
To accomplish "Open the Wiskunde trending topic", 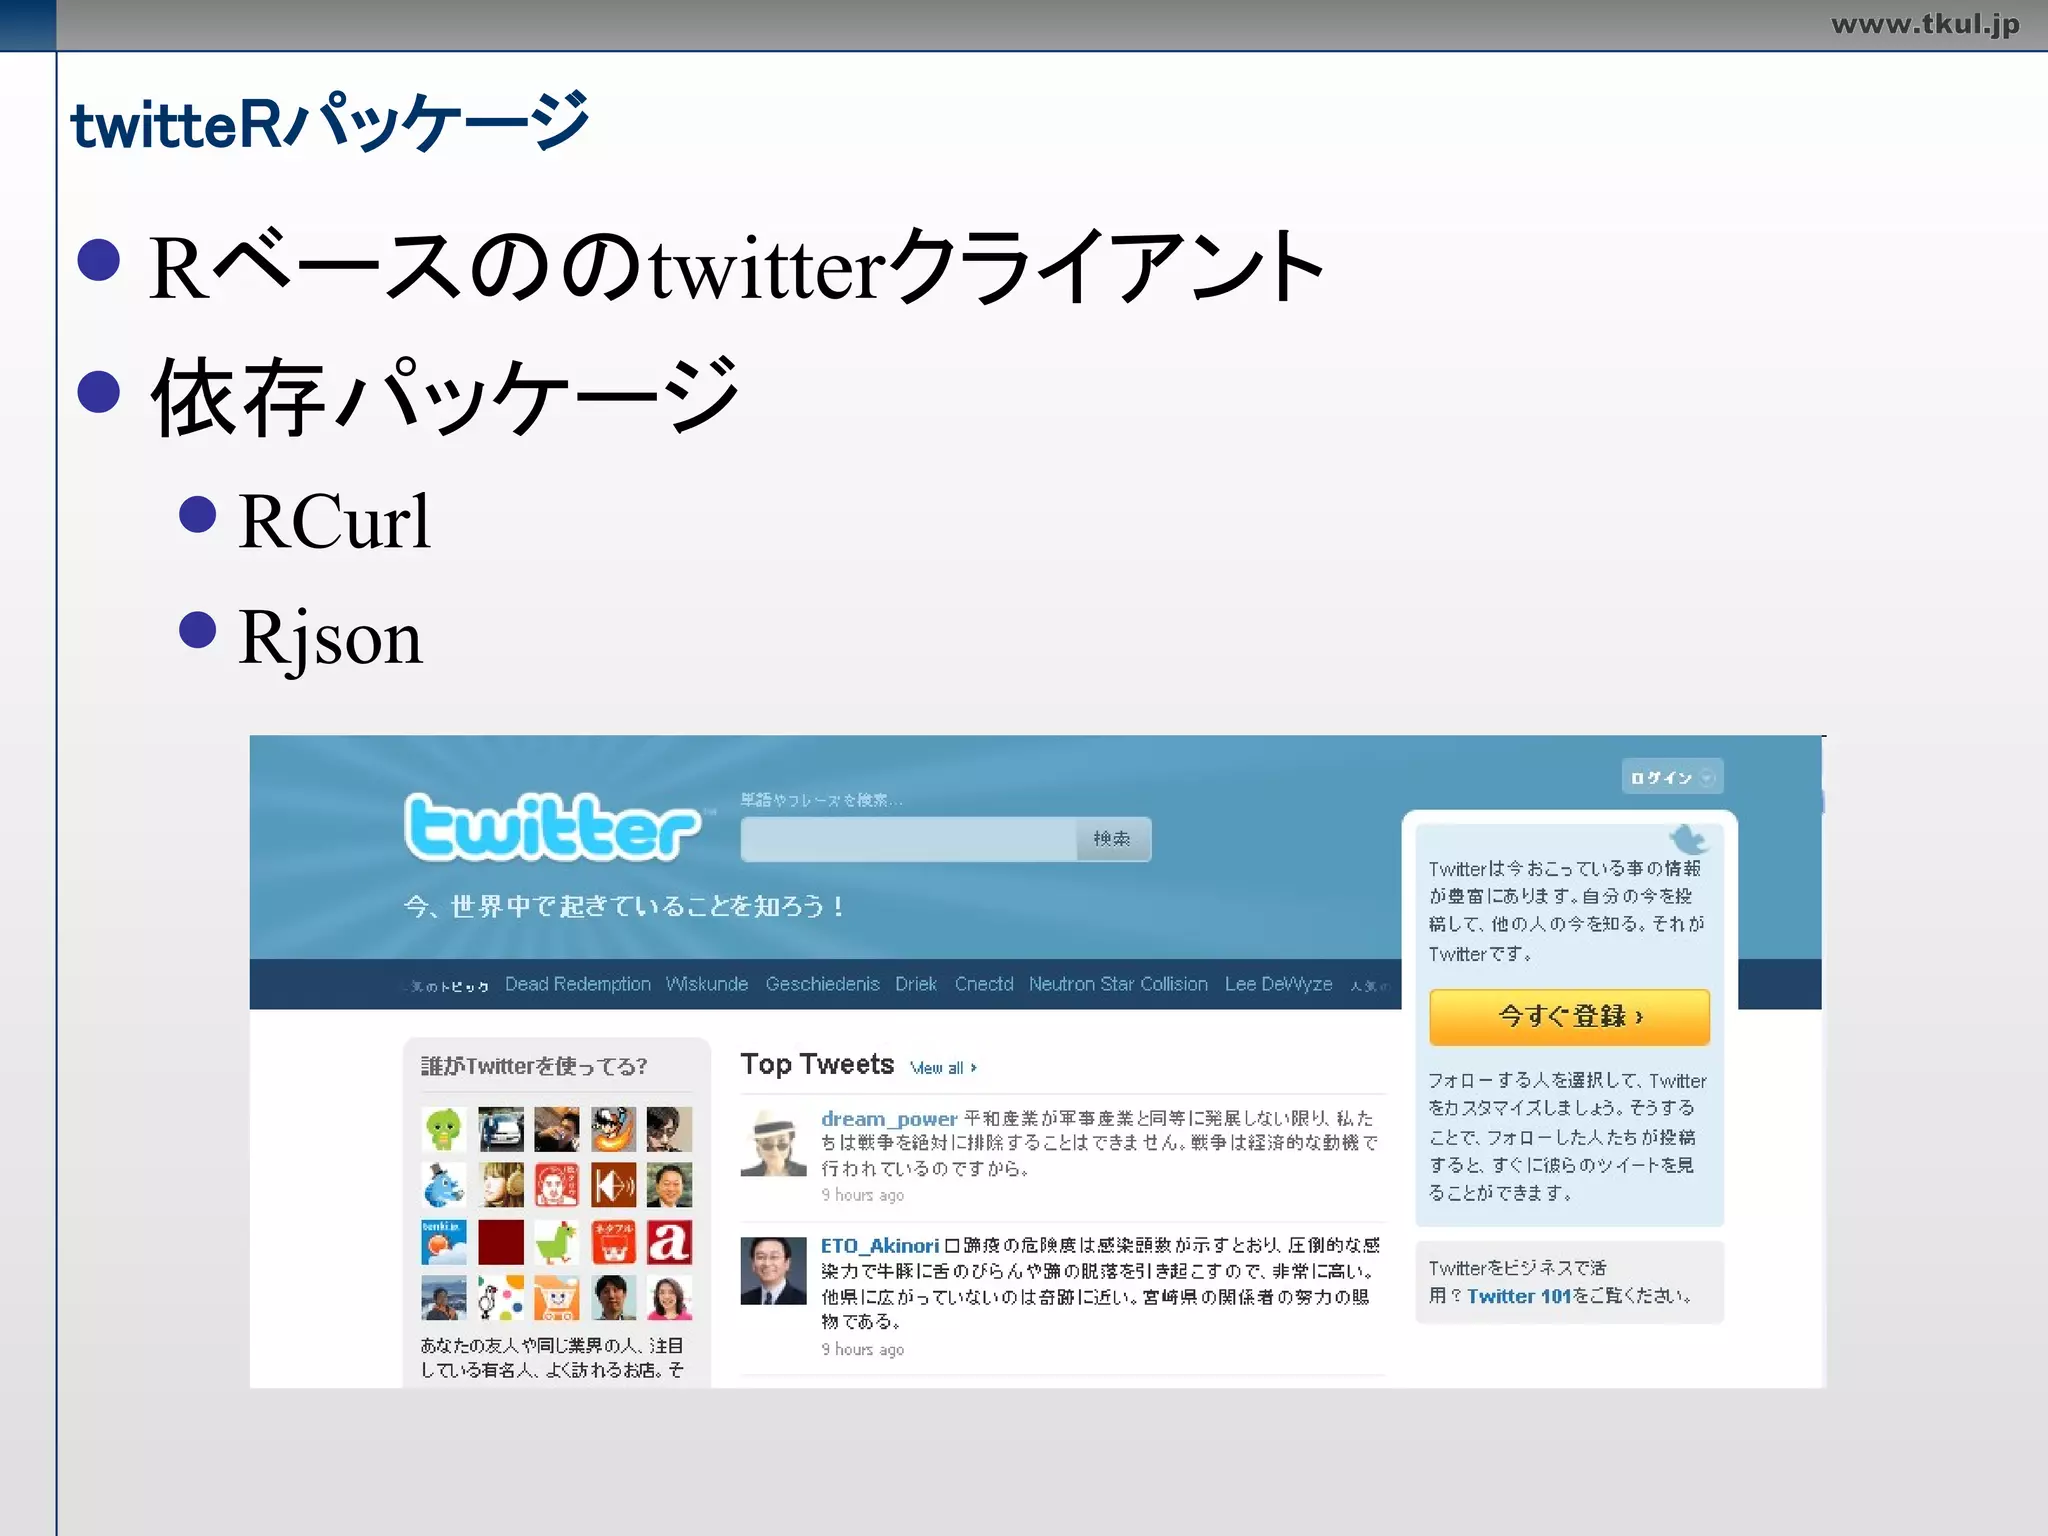I will 707,984.
